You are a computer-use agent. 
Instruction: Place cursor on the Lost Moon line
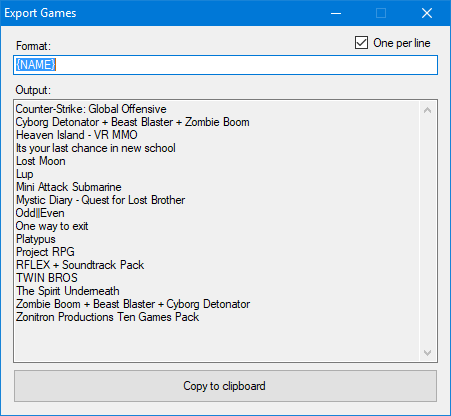coord(41,161)
